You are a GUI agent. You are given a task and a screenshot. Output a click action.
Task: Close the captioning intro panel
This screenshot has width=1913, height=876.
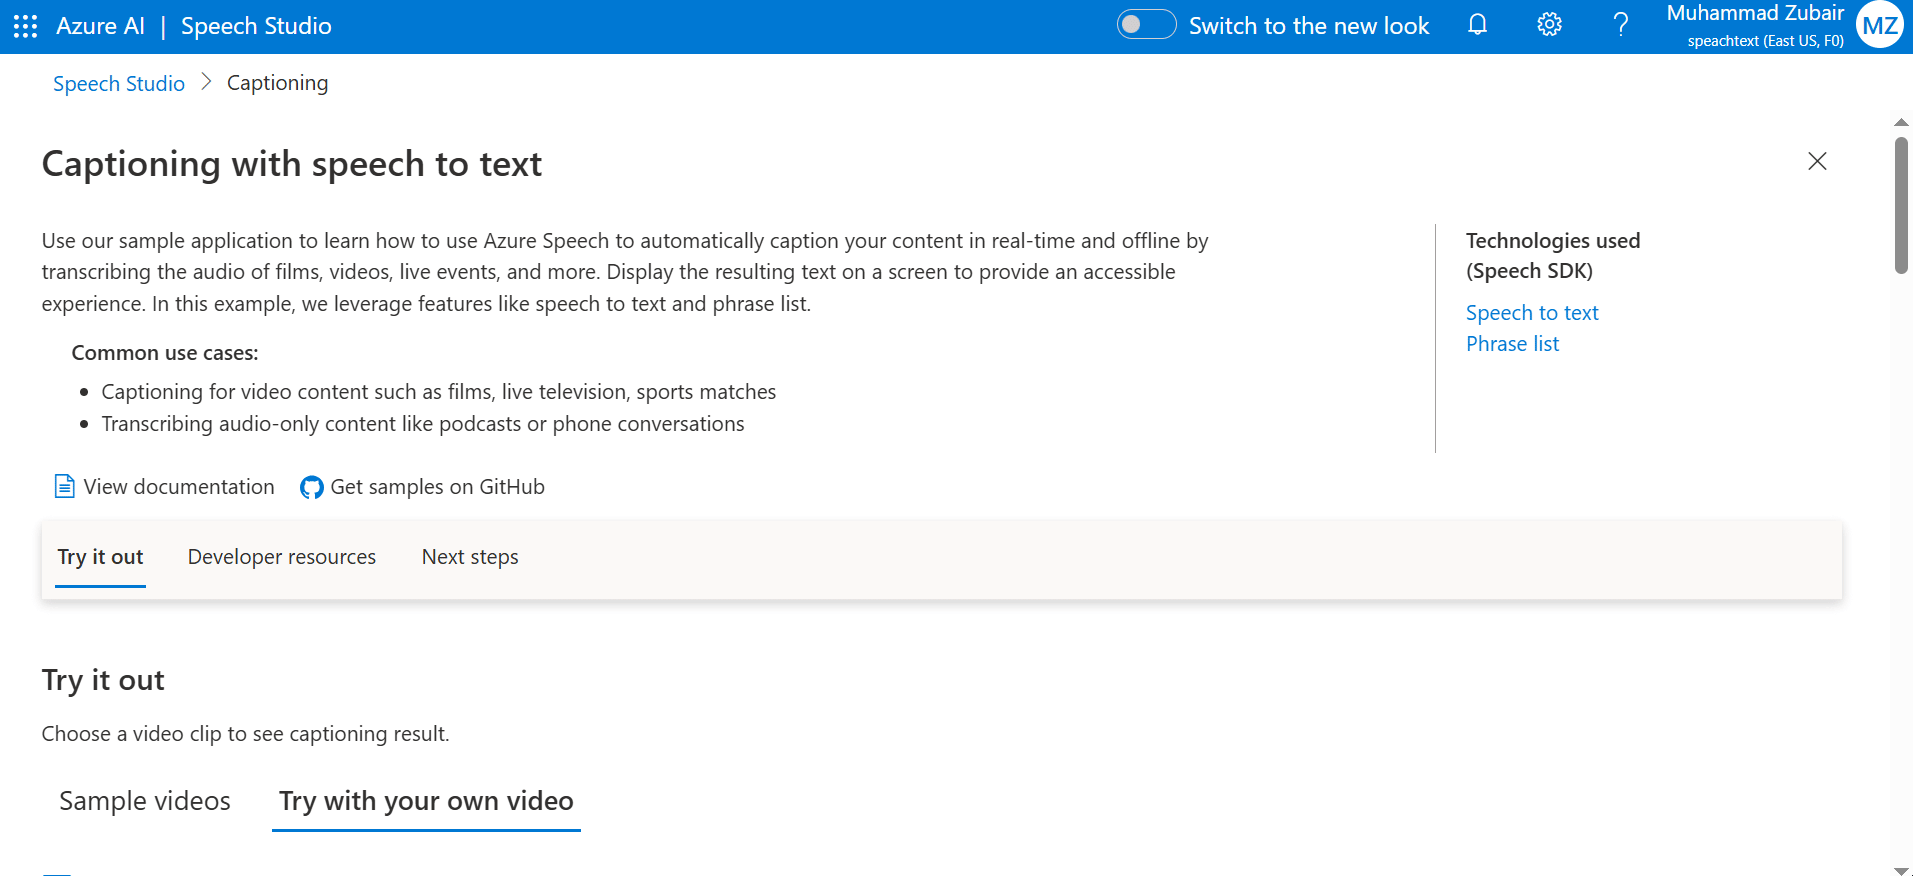(1817, 161)
